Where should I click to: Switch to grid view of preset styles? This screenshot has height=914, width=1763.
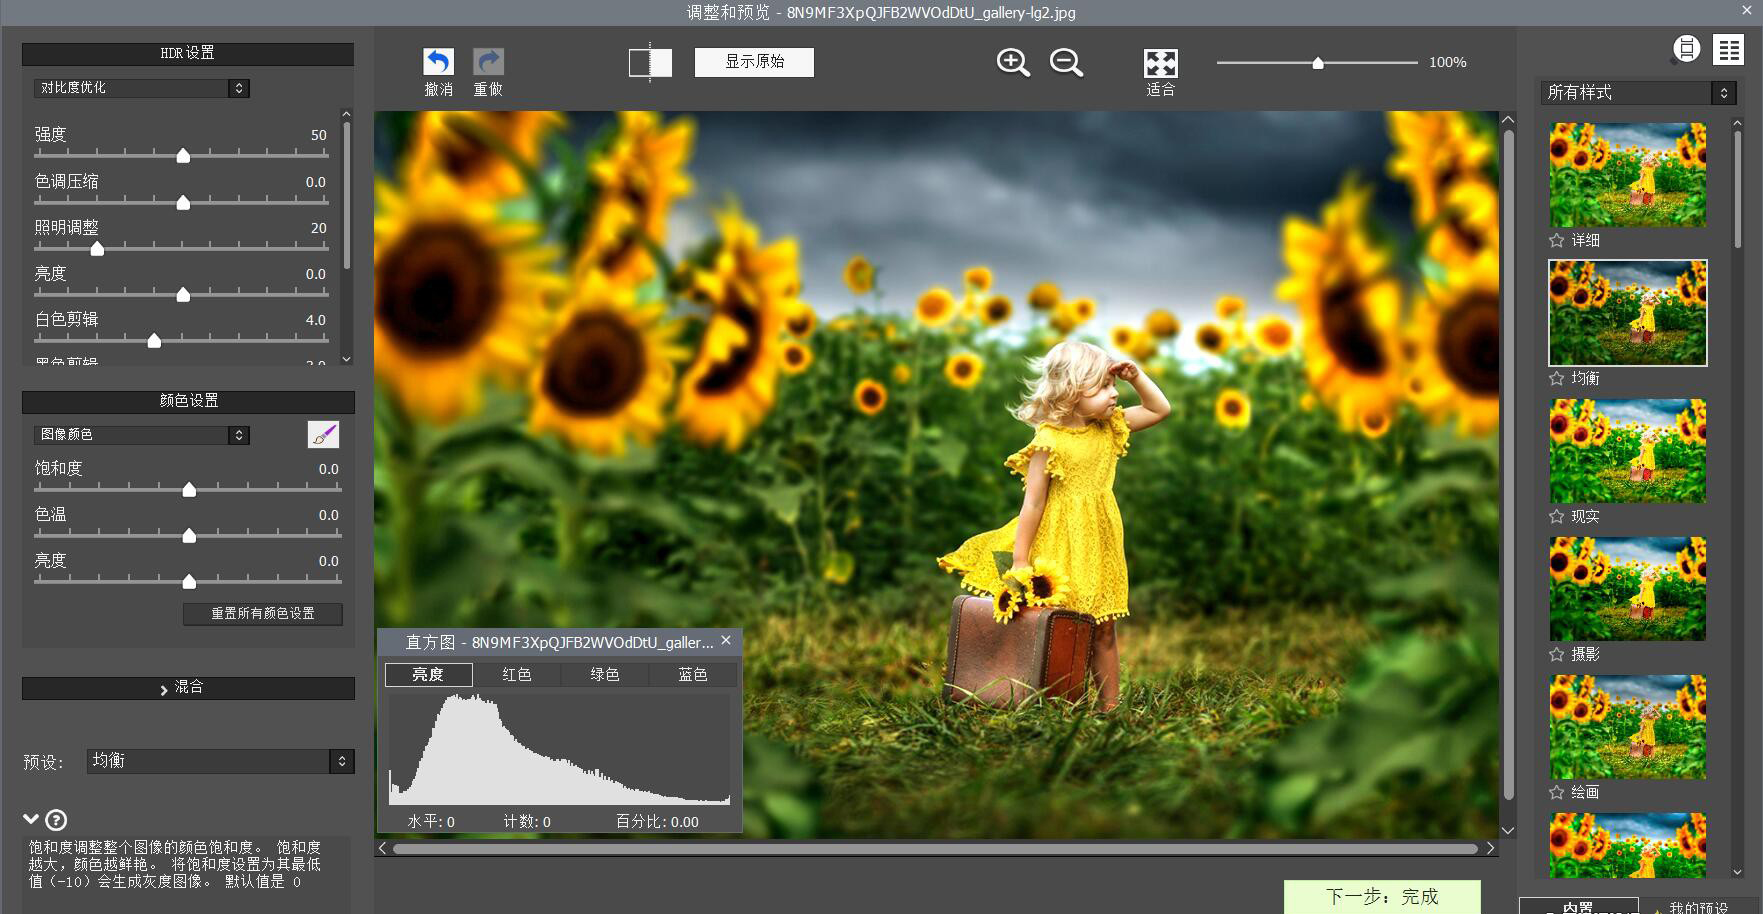point(1729,48)
